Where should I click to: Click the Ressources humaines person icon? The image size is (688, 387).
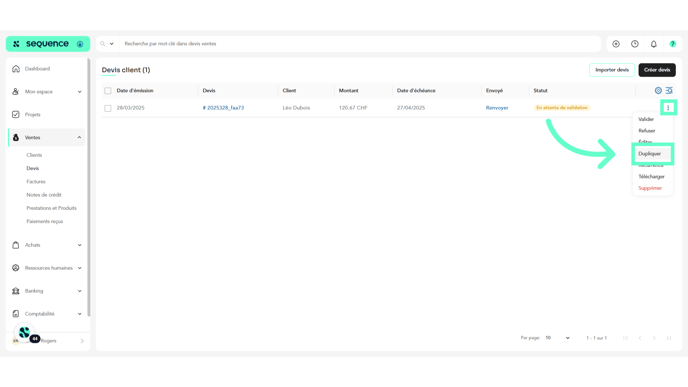coord(16,268)
